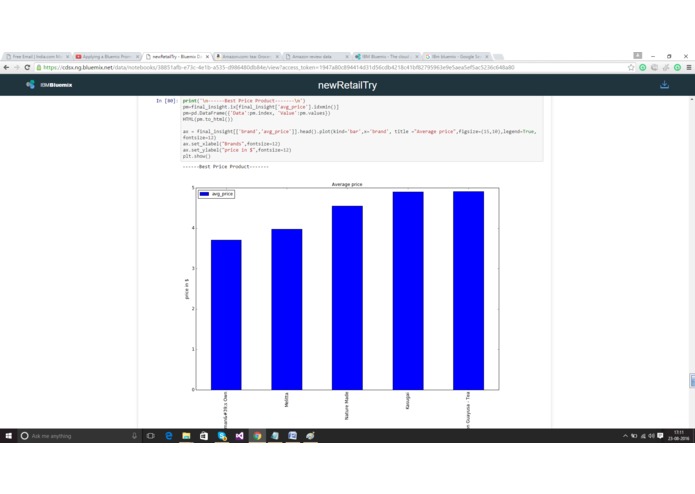The width and height of the screenshot is (695, 494).
Task: Click the newRetailTry notebook title
Action: (x=348, y=85)
